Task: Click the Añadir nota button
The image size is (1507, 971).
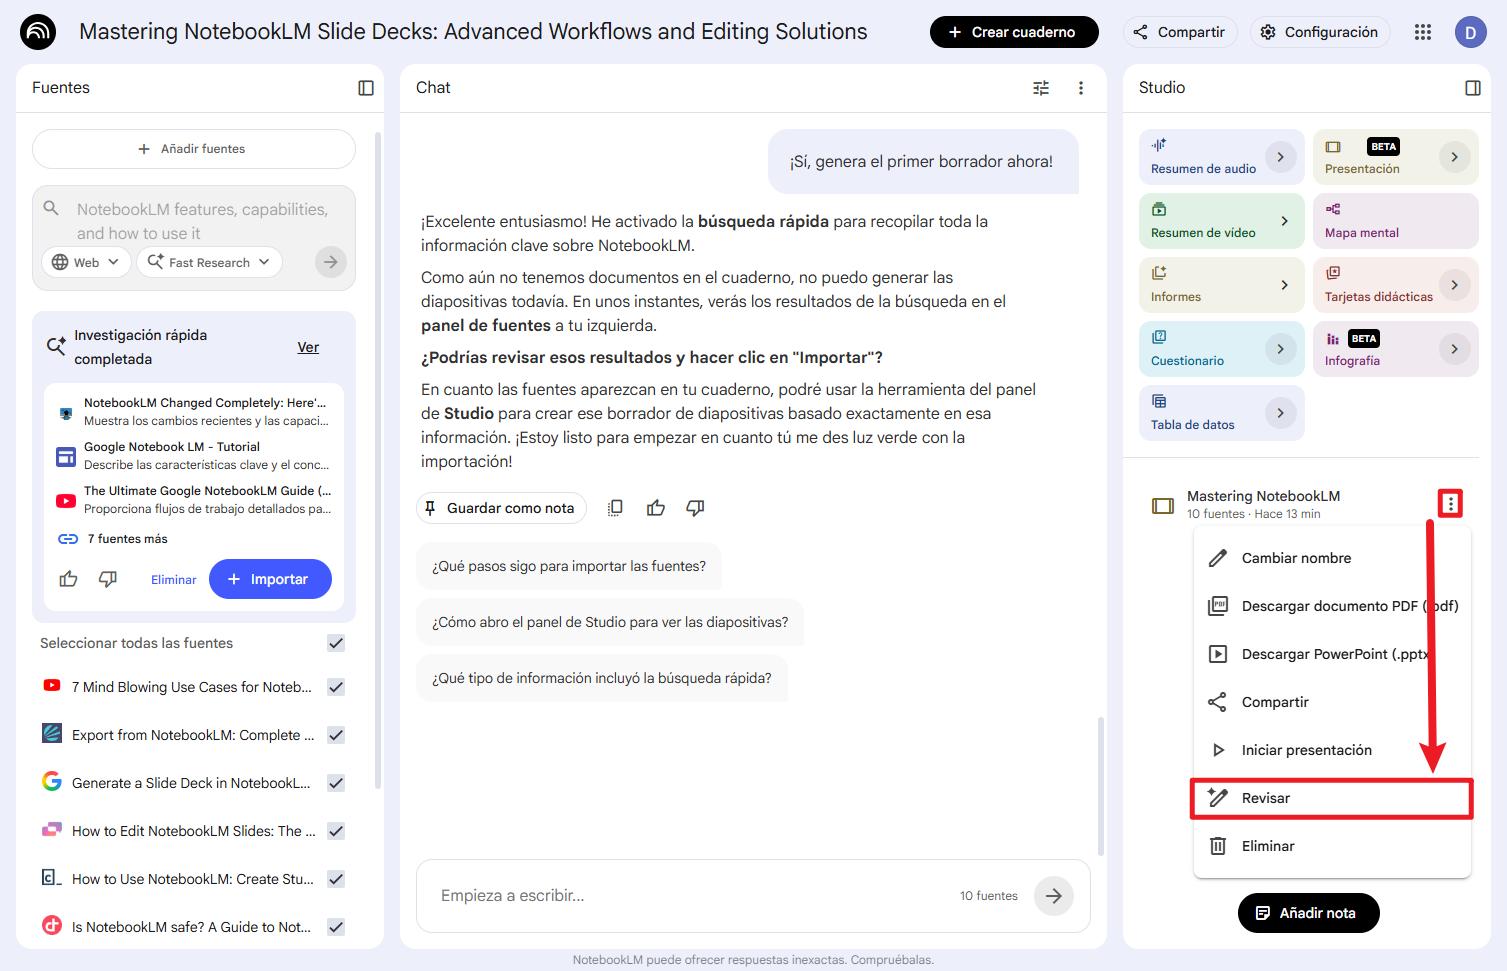Action: [x=1308, y=913]
